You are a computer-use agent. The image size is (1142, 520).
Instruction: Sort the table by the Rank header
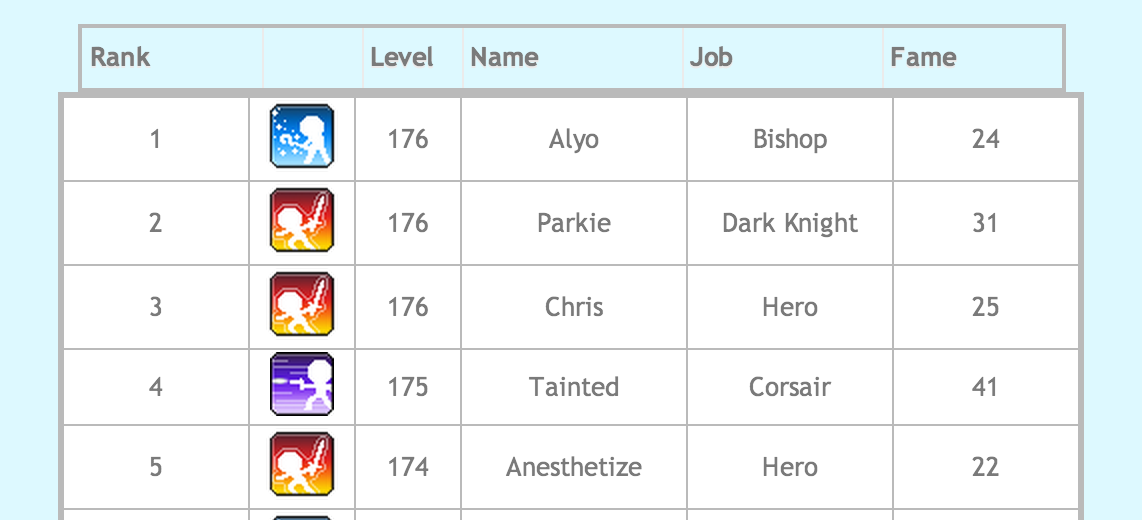pos(121,57)
